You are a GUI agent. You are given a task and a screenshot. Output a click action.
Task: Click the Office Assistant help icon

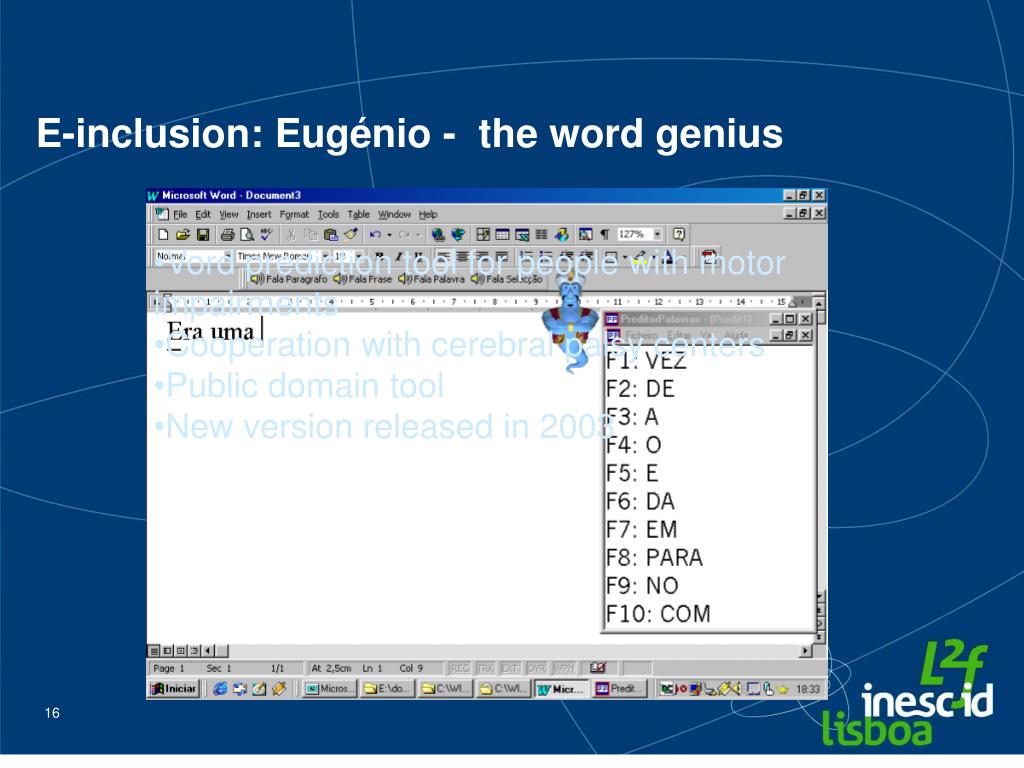tap(679, 234)
